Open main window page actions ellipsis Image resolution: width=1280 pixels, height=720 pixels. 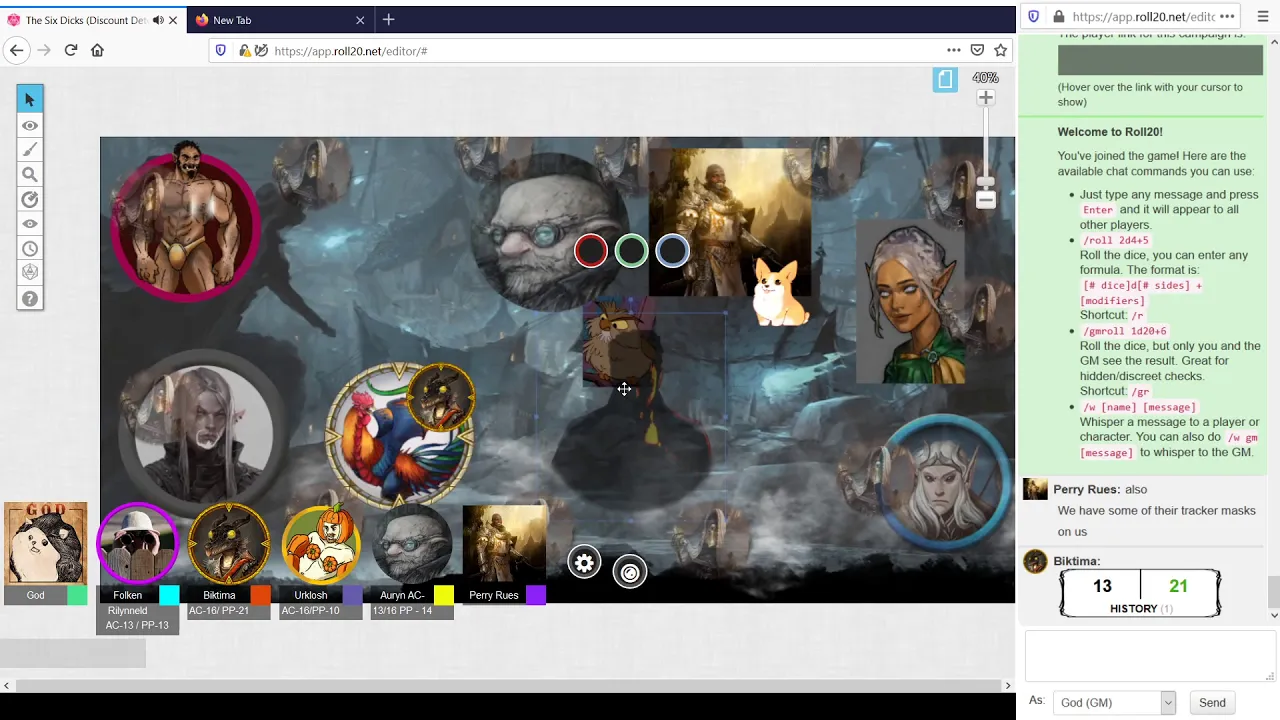(x=954, y=50)
